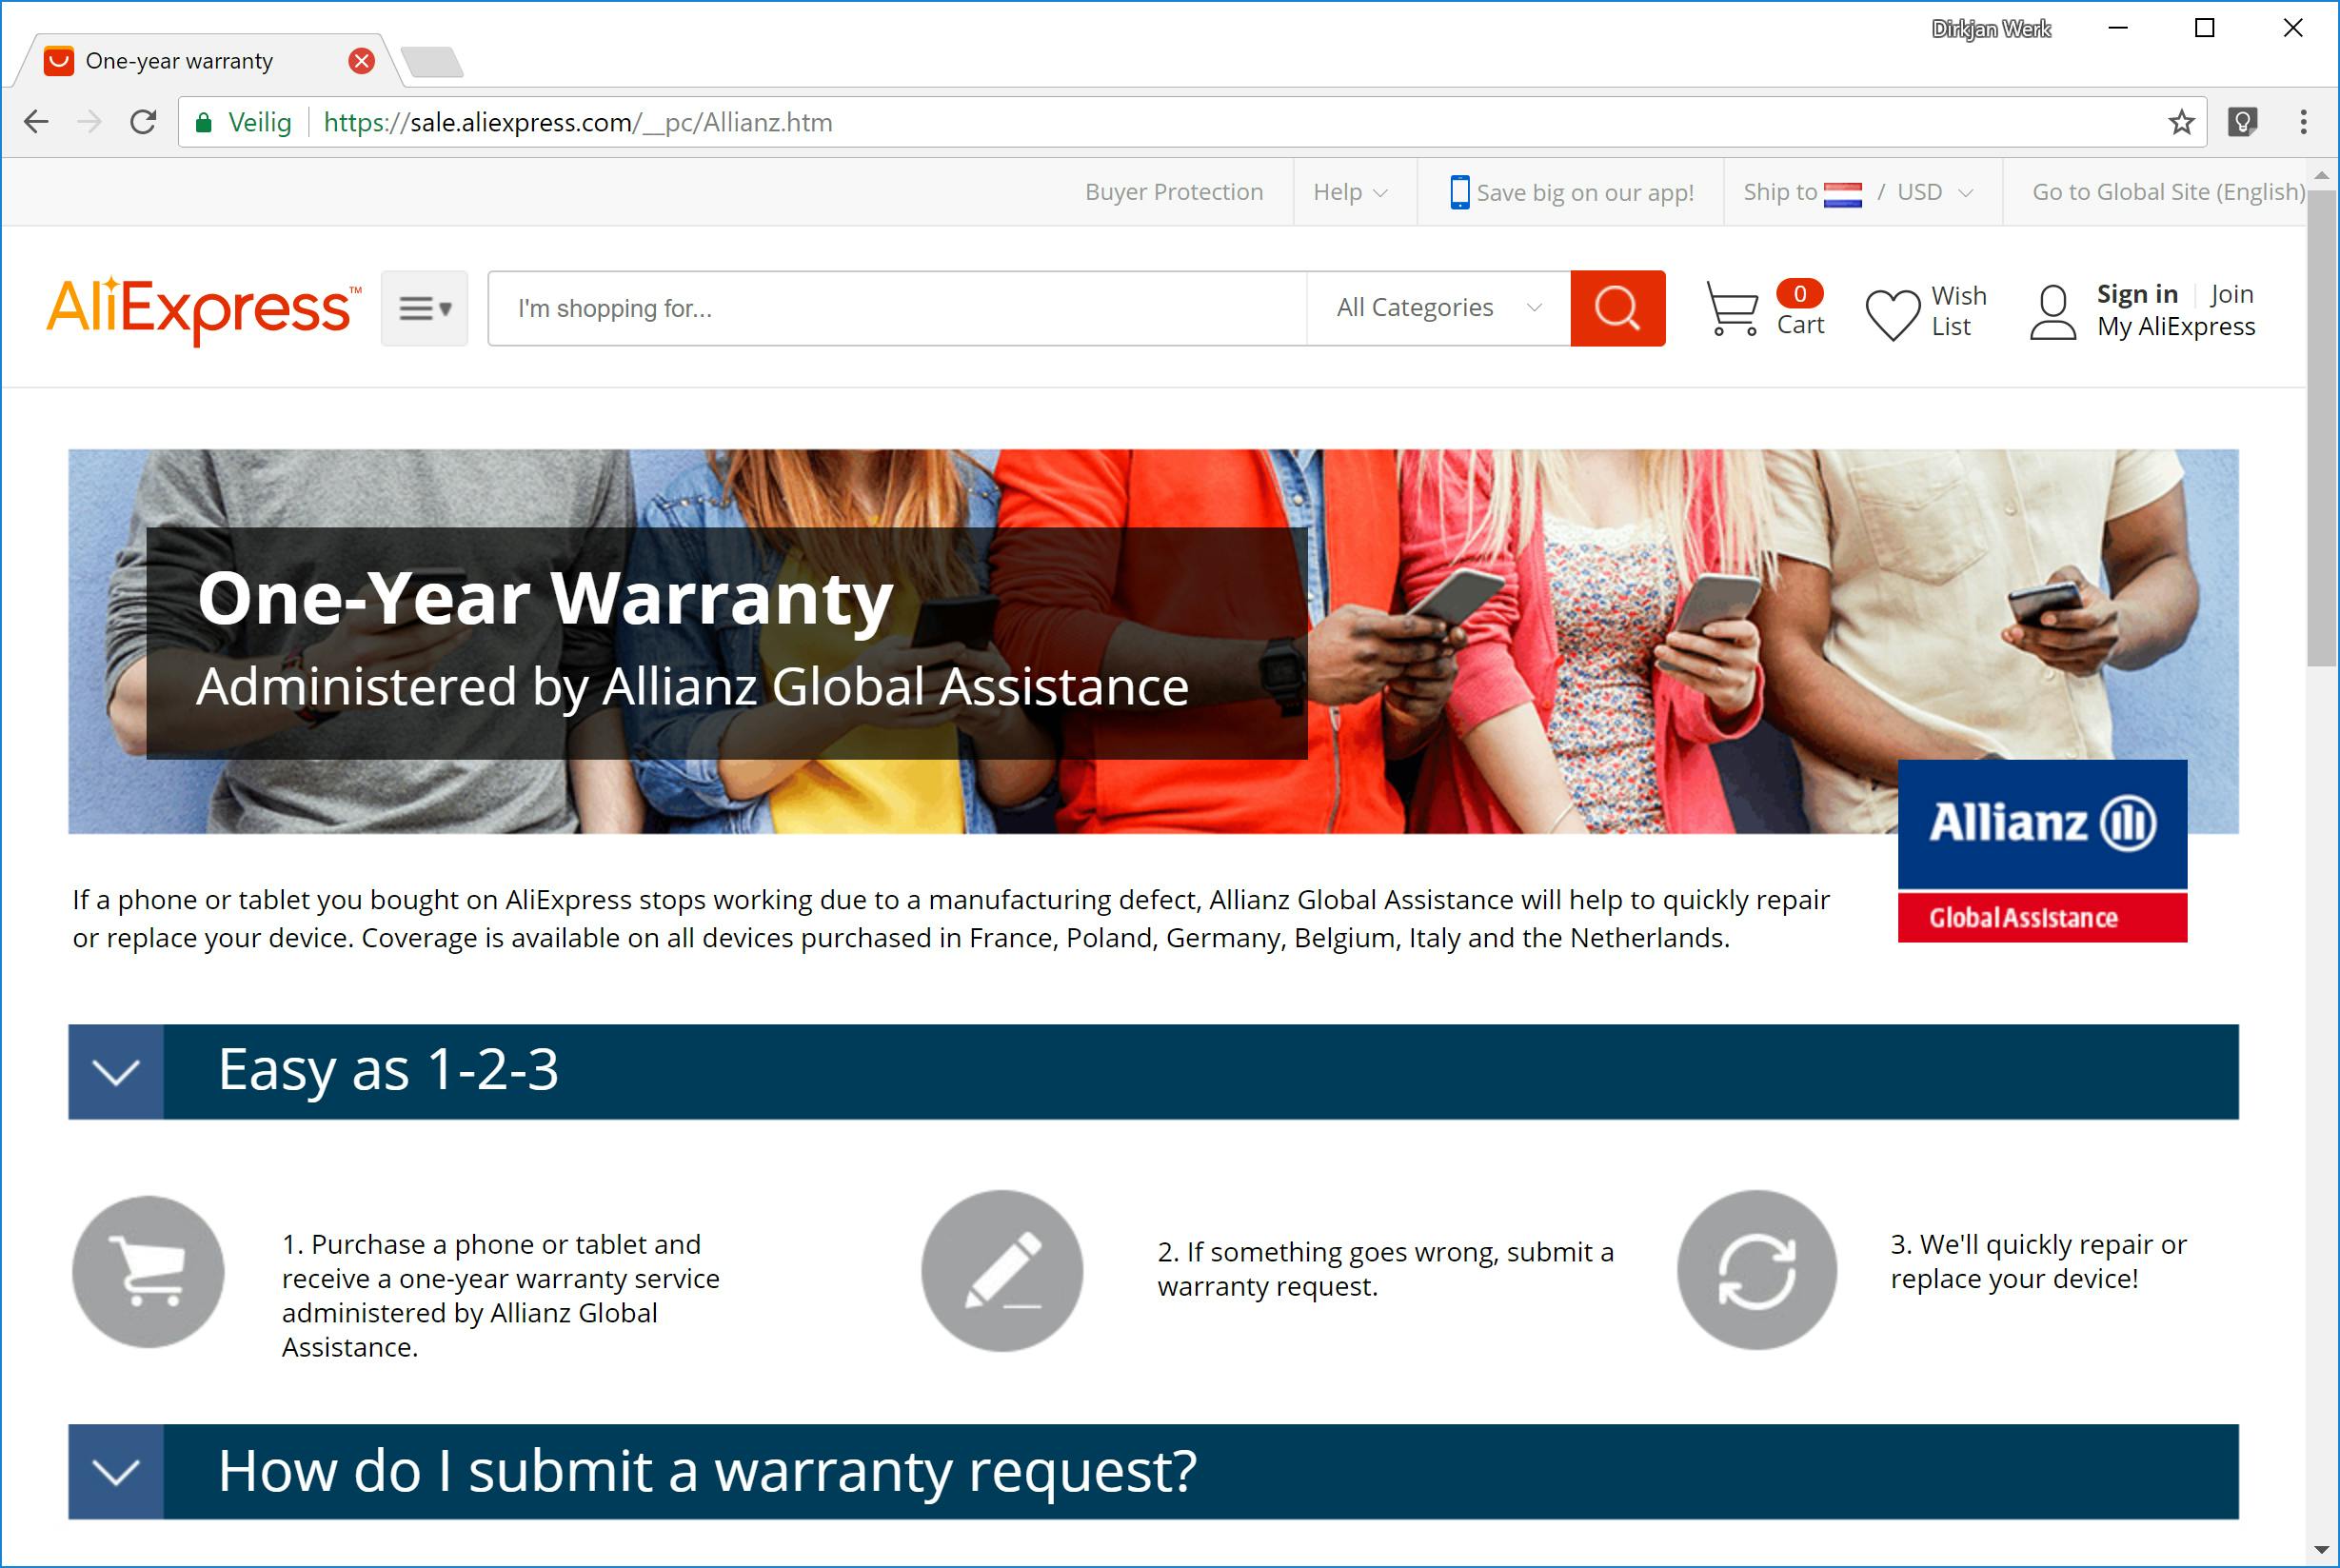
Task: Click the Sign in link
Action: [x=2136, y=294]
